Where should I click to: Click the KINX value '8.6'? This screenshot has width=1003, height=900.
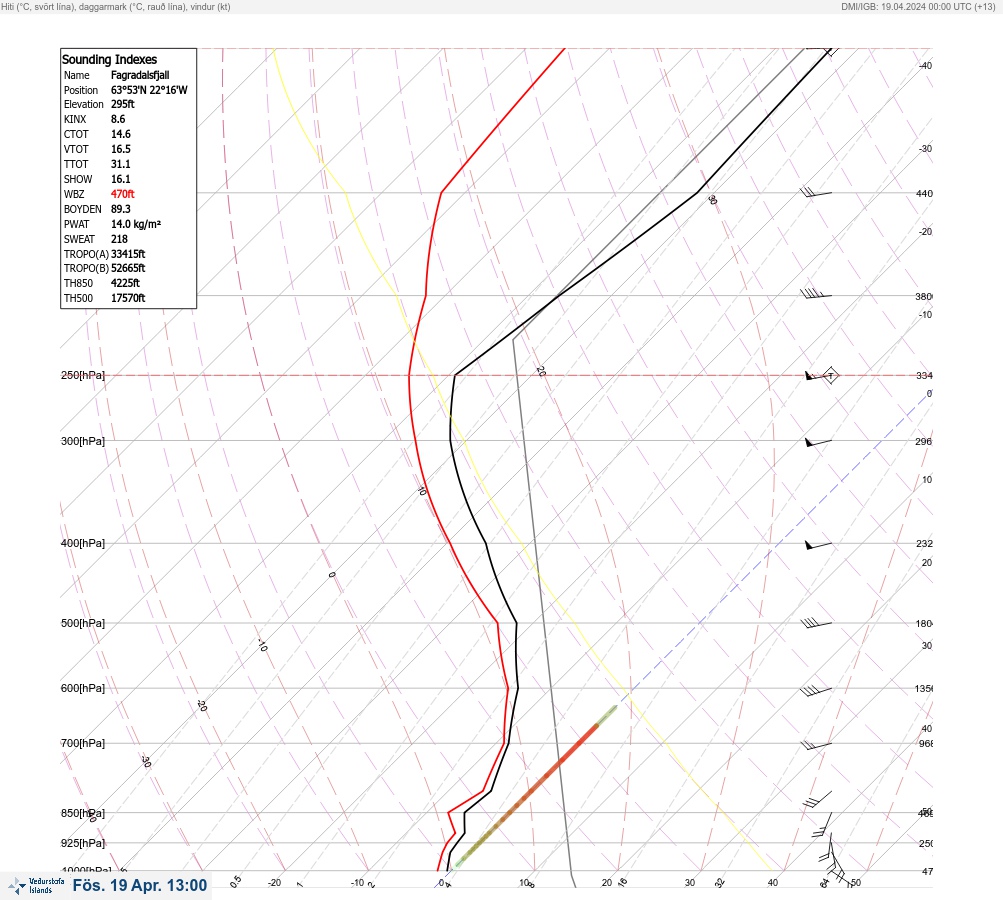coord(118,119)
